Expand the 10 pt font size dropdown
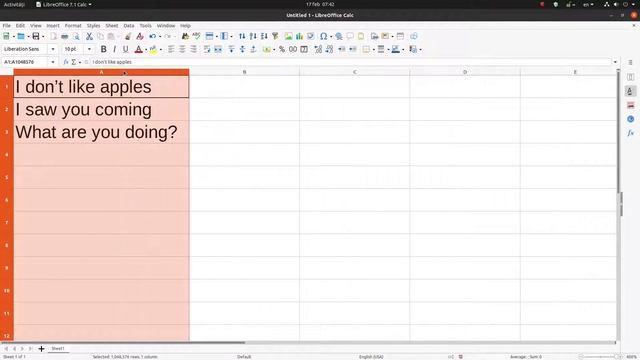This screenshot has width=640, height=360. point(89,49)
